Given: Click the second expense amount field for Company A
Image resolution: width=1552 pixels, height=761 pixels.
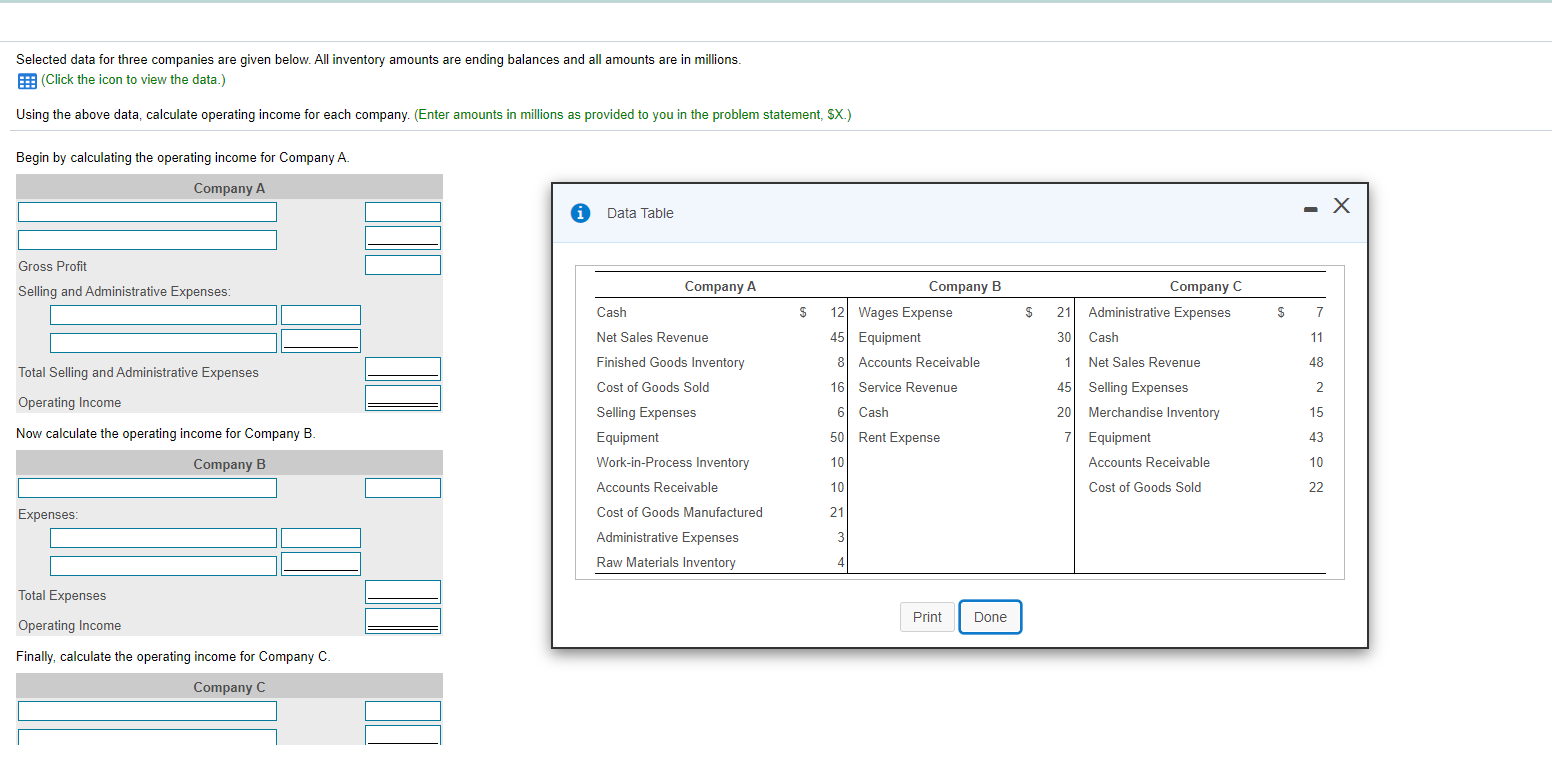Looking at the screenshot, I should pyautogui.click(x=321, y=340).
